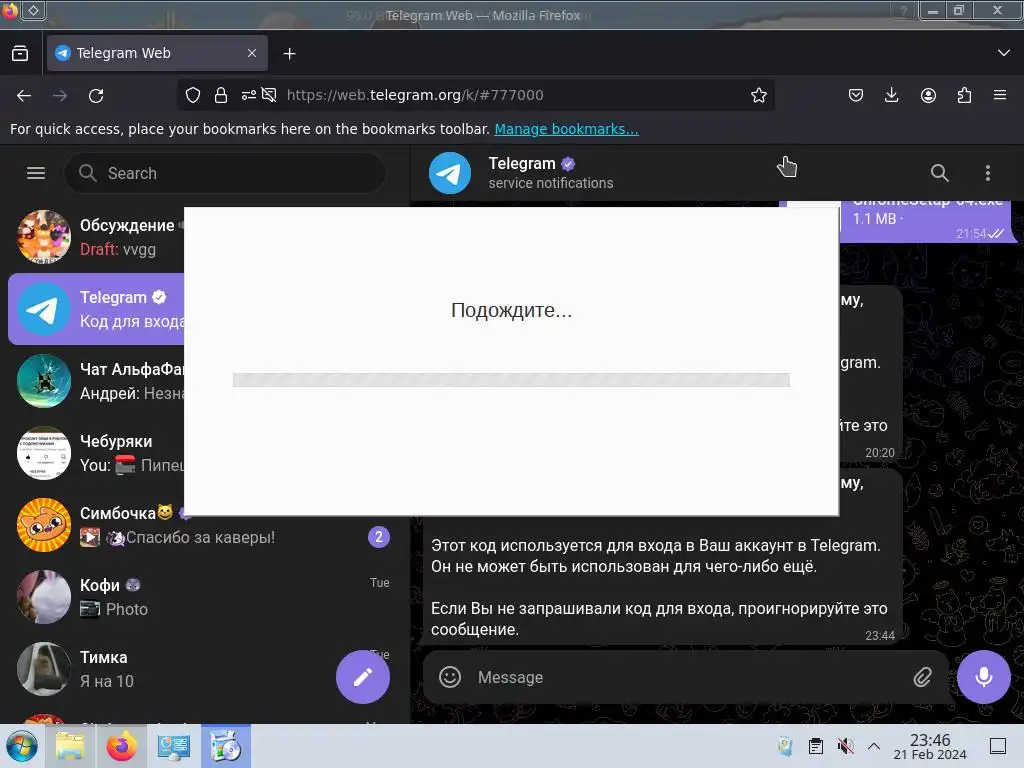Click the disc installer taskbar icon
The height and width of the screenshot is (768, 1024).
tap(225, 746)
